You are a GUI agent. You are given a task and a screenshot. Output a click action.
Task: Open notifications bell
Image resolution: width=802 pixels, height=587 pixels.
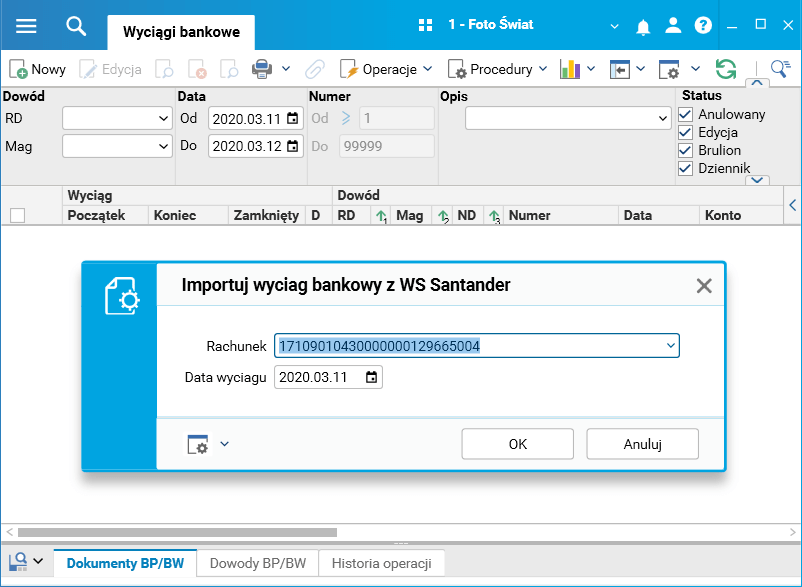point(643,26)
